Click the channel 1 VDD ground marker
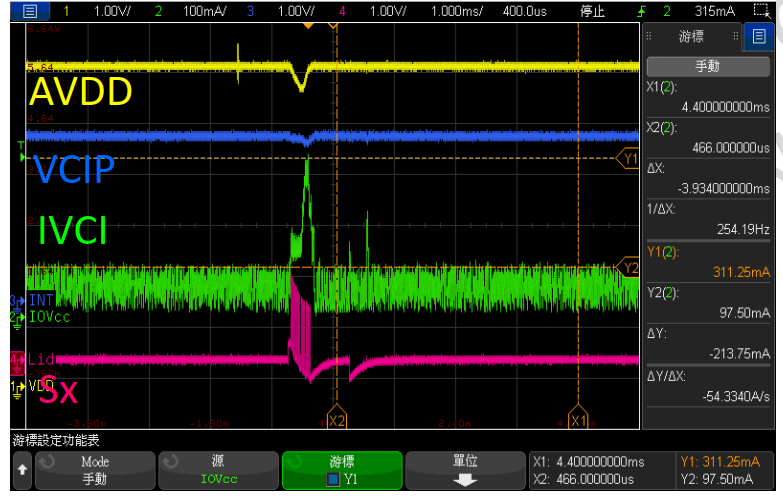Viewport: 783px width, 498px height. click(x=17, y=390)
